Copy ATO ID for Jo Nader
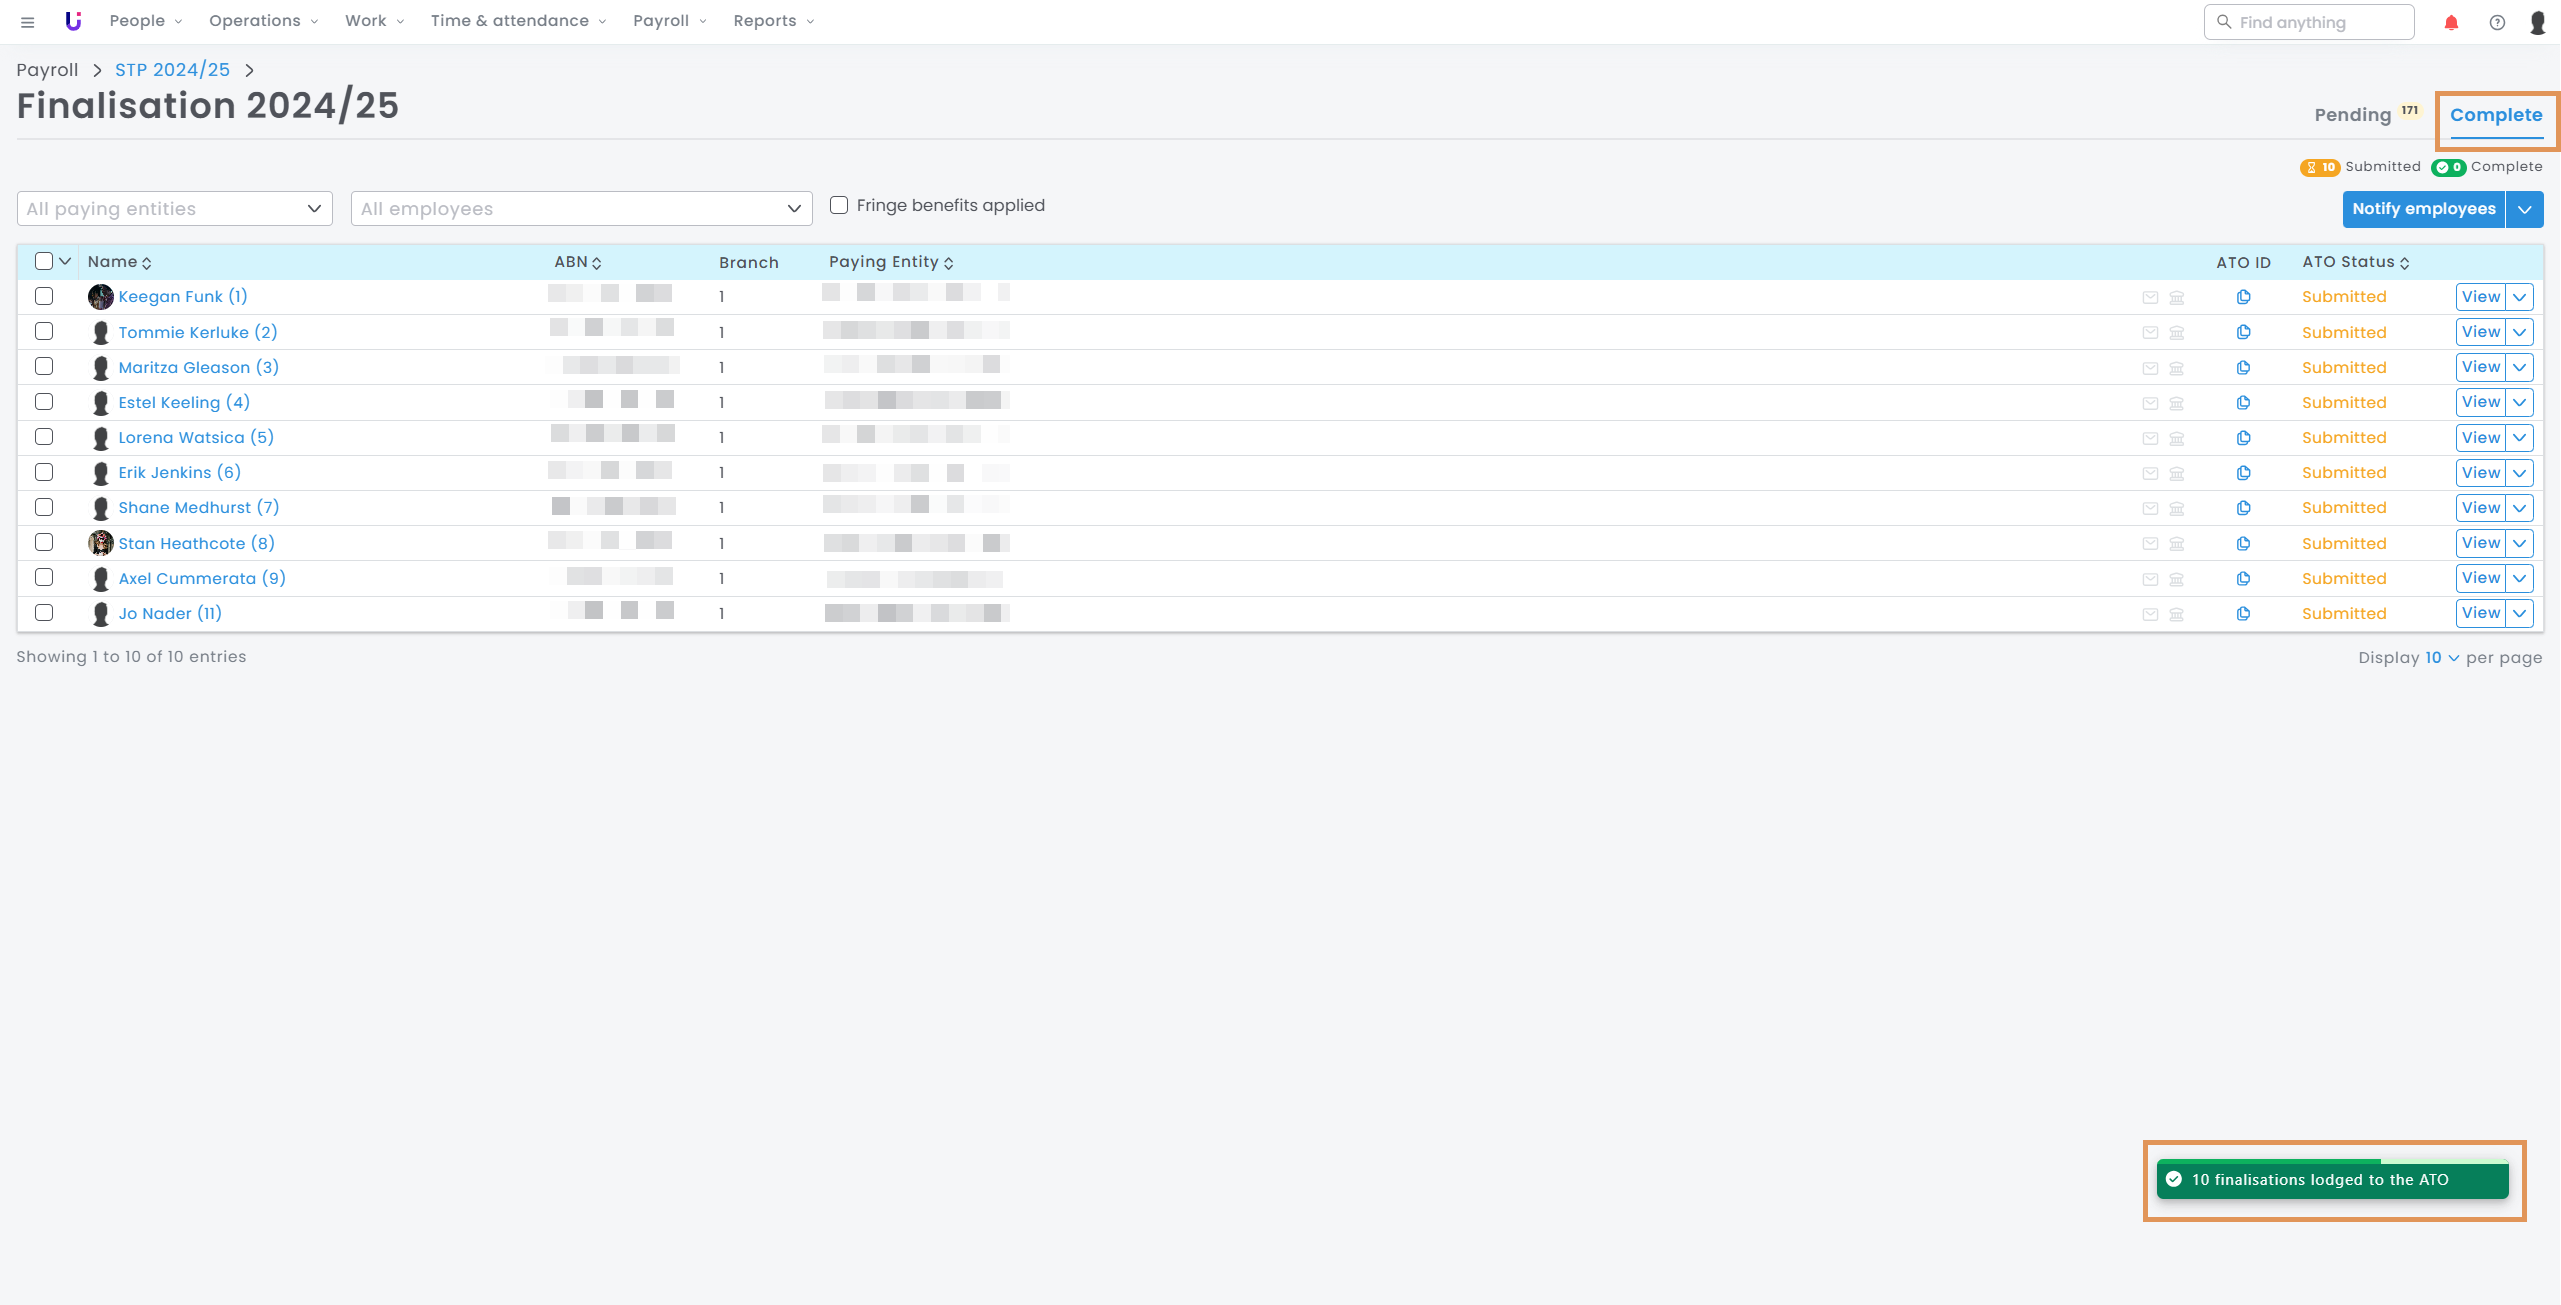2561x1305 pixels. (x=2243, y=614)
